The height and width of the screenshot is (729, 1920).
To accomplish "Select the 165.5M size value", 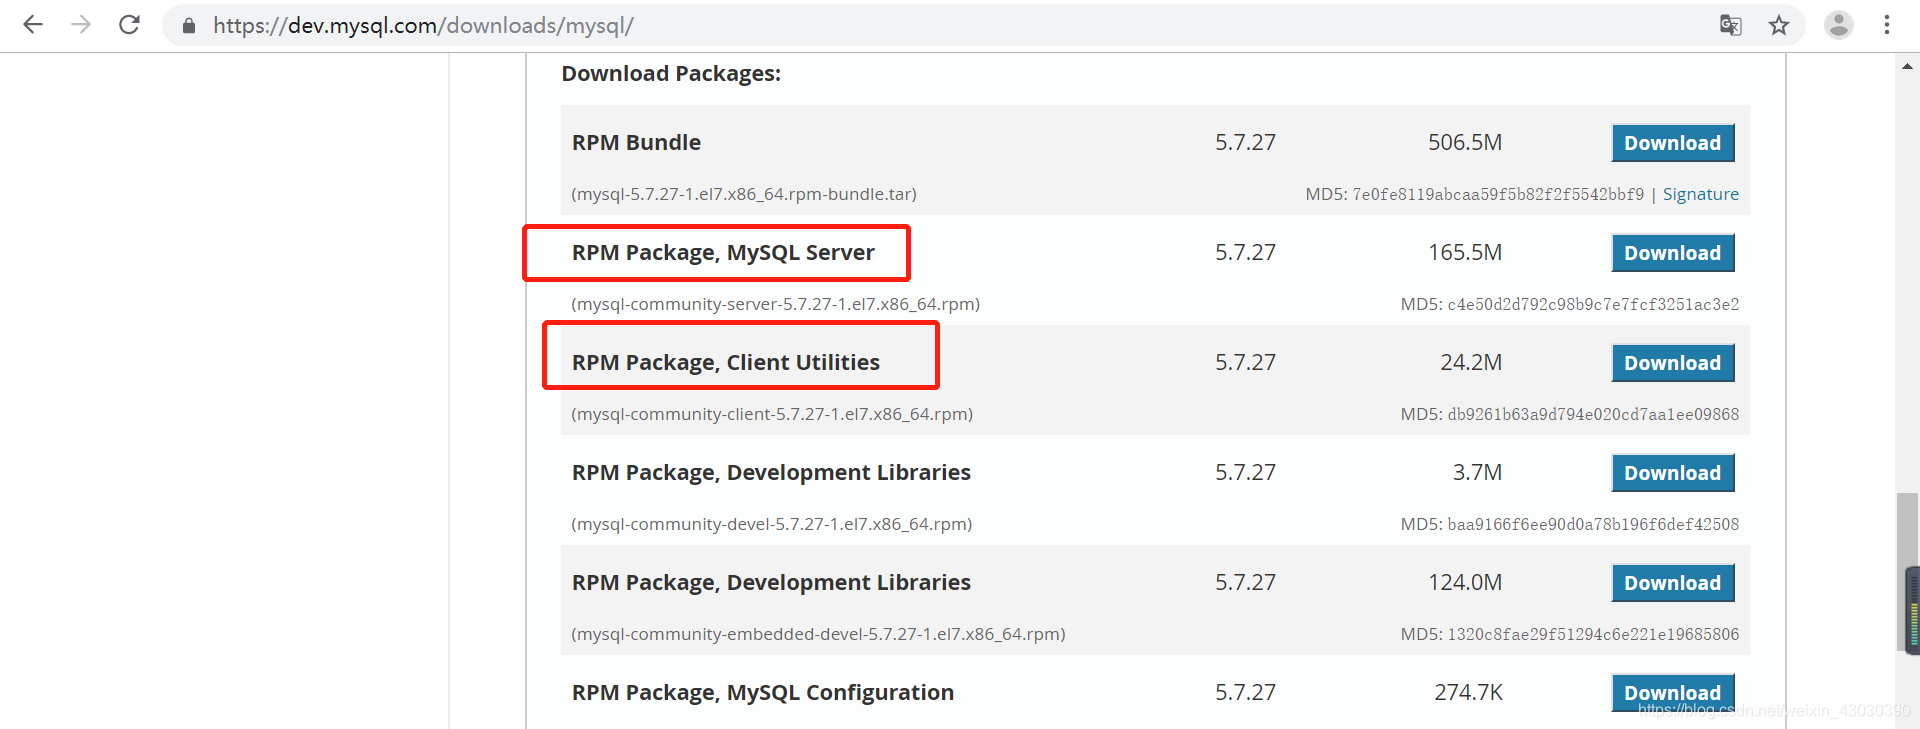I will 1465,253.
